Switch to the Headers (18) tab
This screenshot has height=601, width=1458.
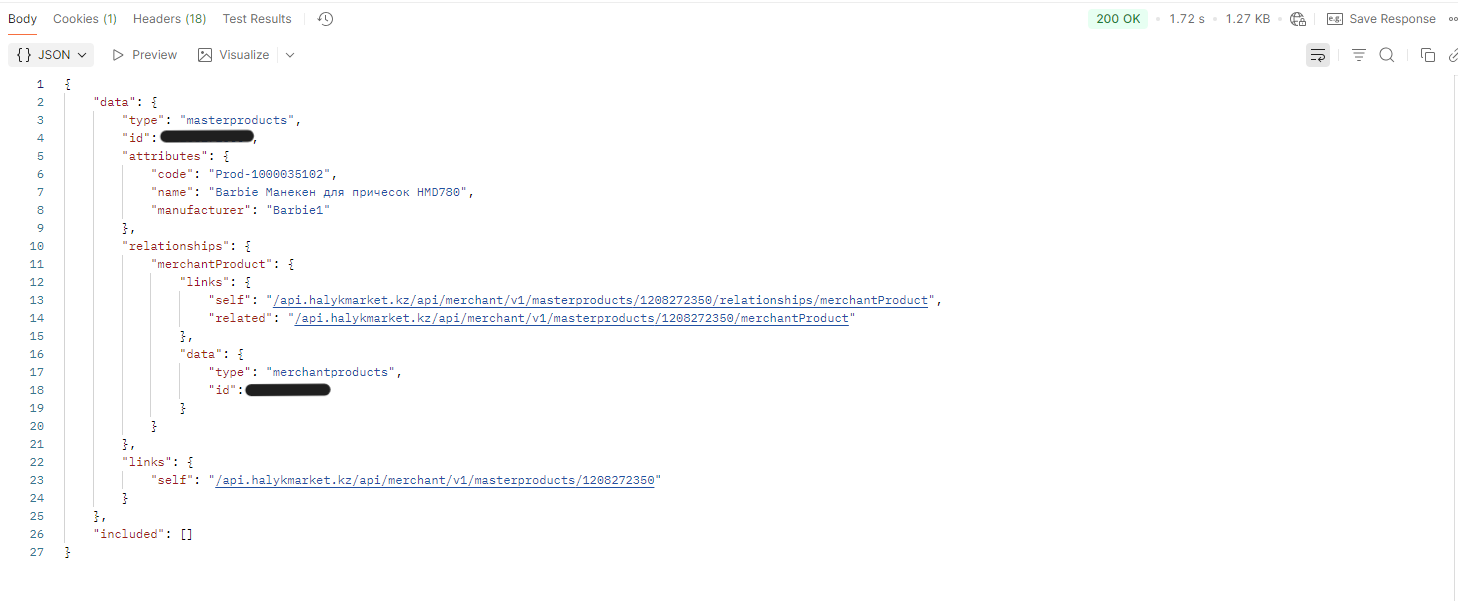(x=169, y=19)
